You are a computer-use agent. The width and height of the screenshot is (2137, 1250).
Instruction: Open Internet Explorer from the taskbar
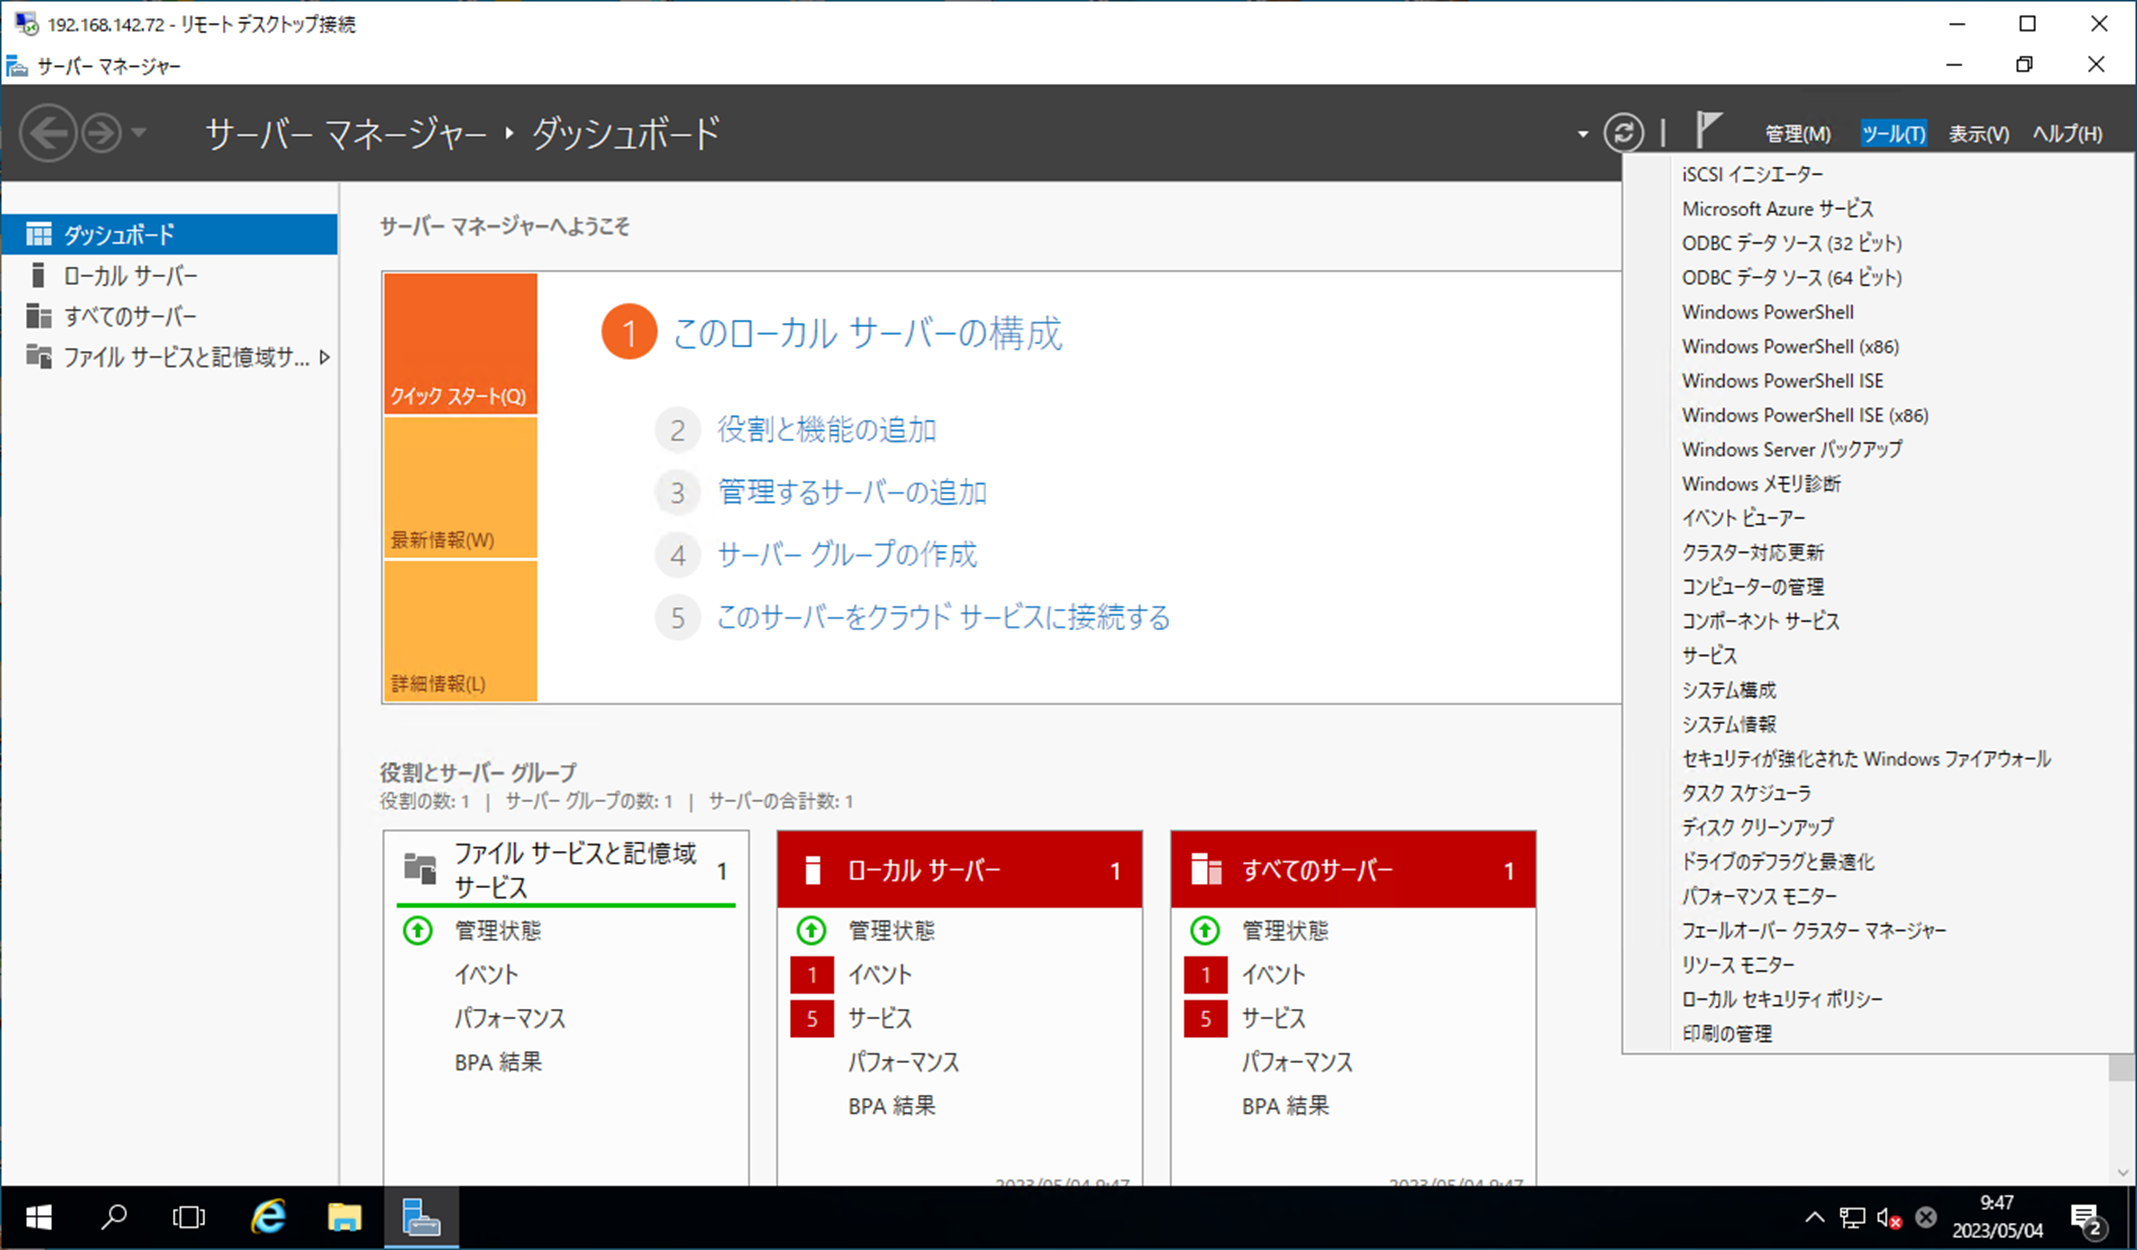pos(268,1217)
